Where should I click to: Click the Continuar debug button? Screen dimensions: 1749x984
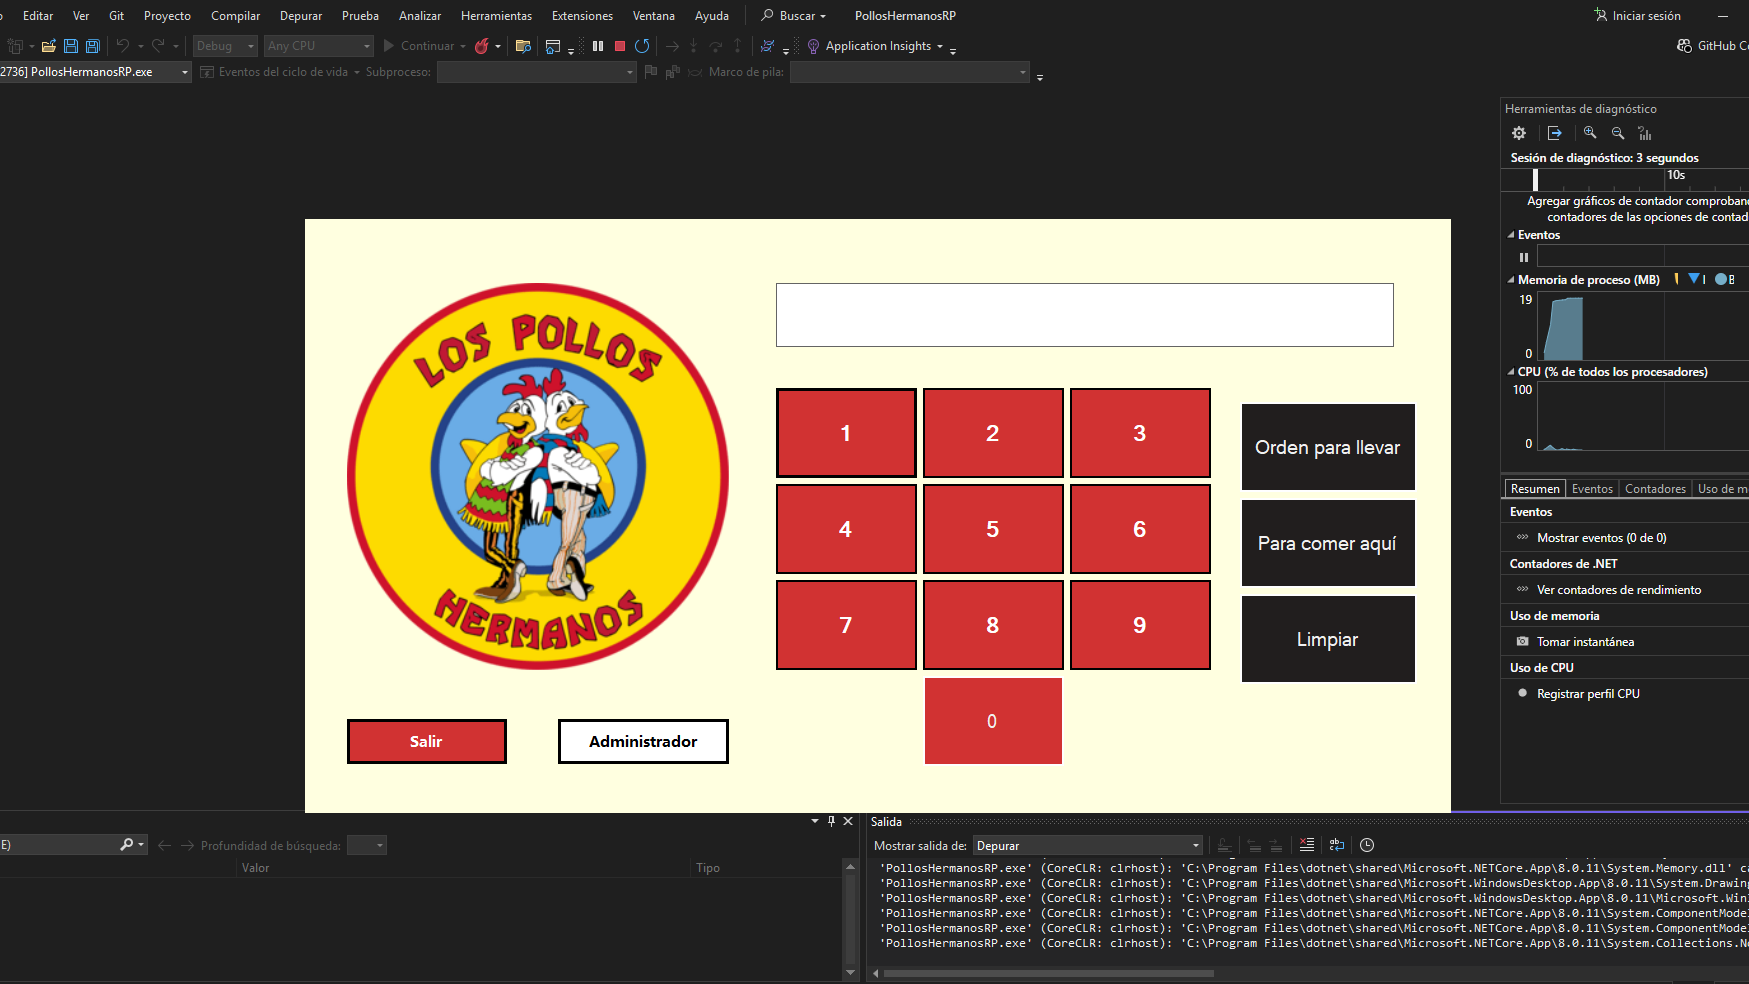pos(424,46)
